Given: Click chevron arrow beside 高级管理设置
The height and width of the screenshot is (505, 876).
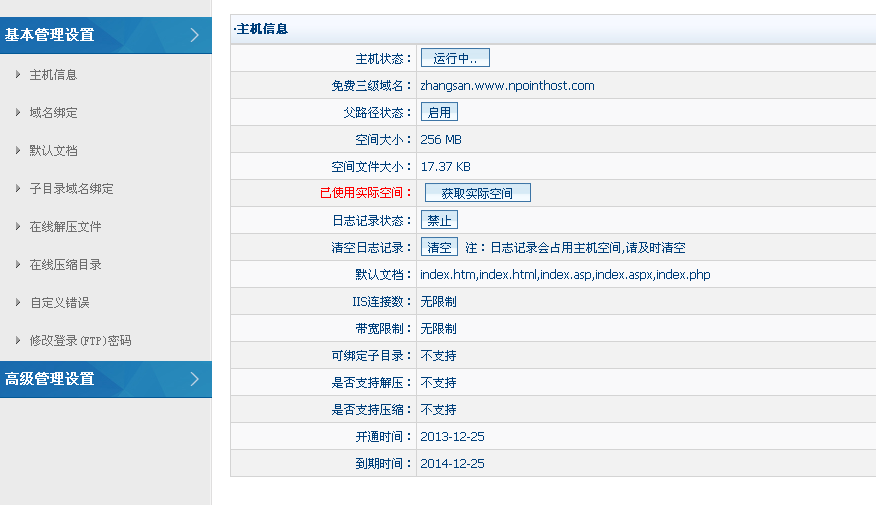Looking at the screenshot, I should tap(194, 379).
